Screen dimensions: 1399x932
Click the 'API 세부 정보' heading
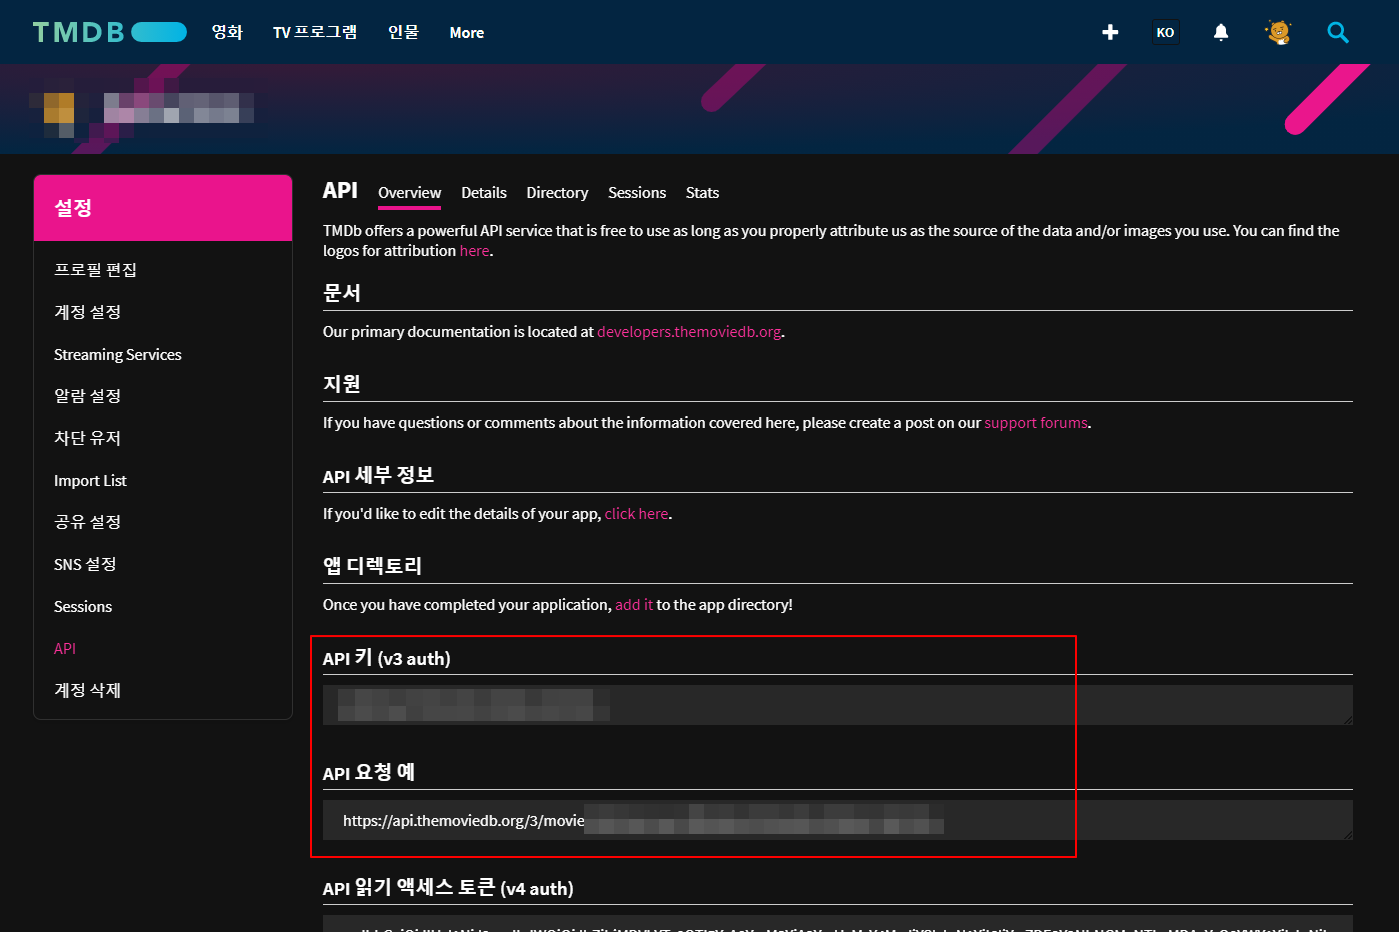[378, 475]
